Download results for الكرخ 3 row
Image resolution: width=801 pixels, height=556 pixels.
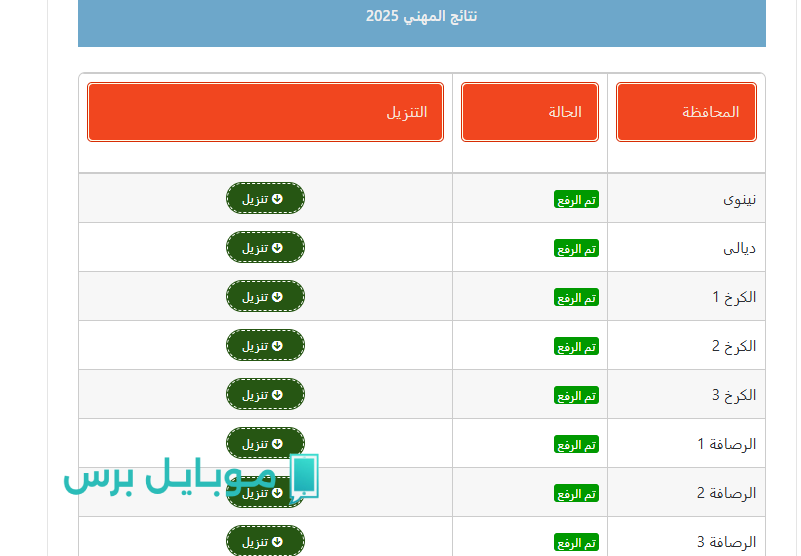point(265,395)
